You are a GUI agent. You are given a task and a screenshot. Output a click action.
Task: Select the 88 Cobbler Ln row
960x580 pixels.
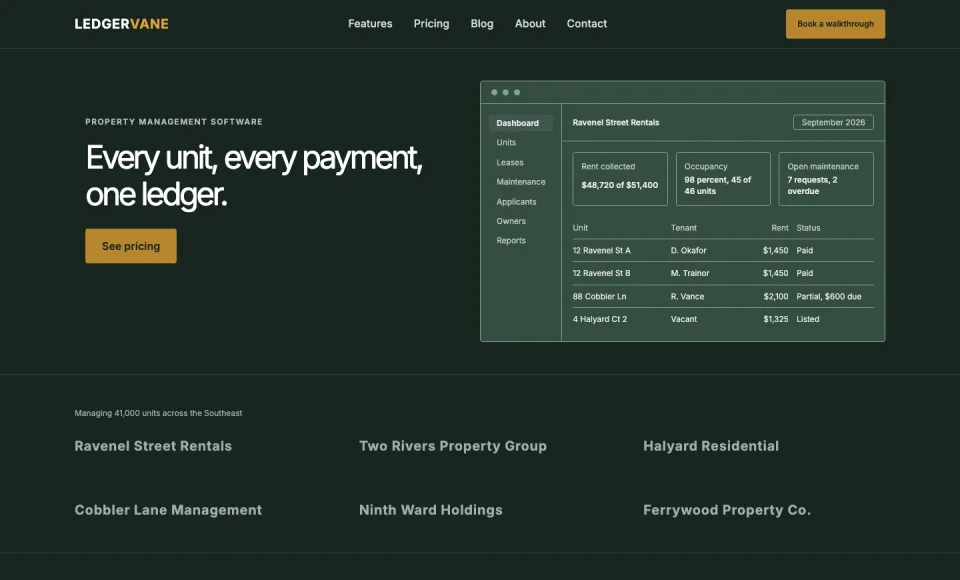723,296
